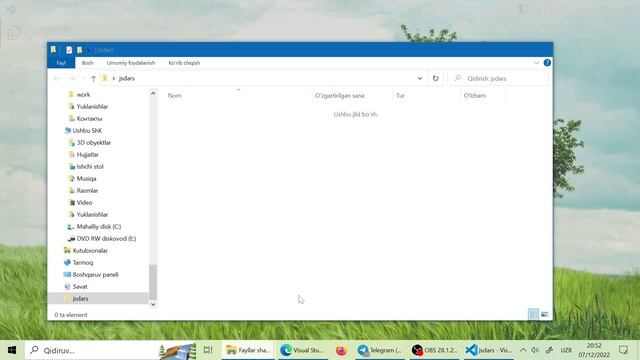Click new folder icon in title bar
Screen dimensions: 640x360
(80, 50)
